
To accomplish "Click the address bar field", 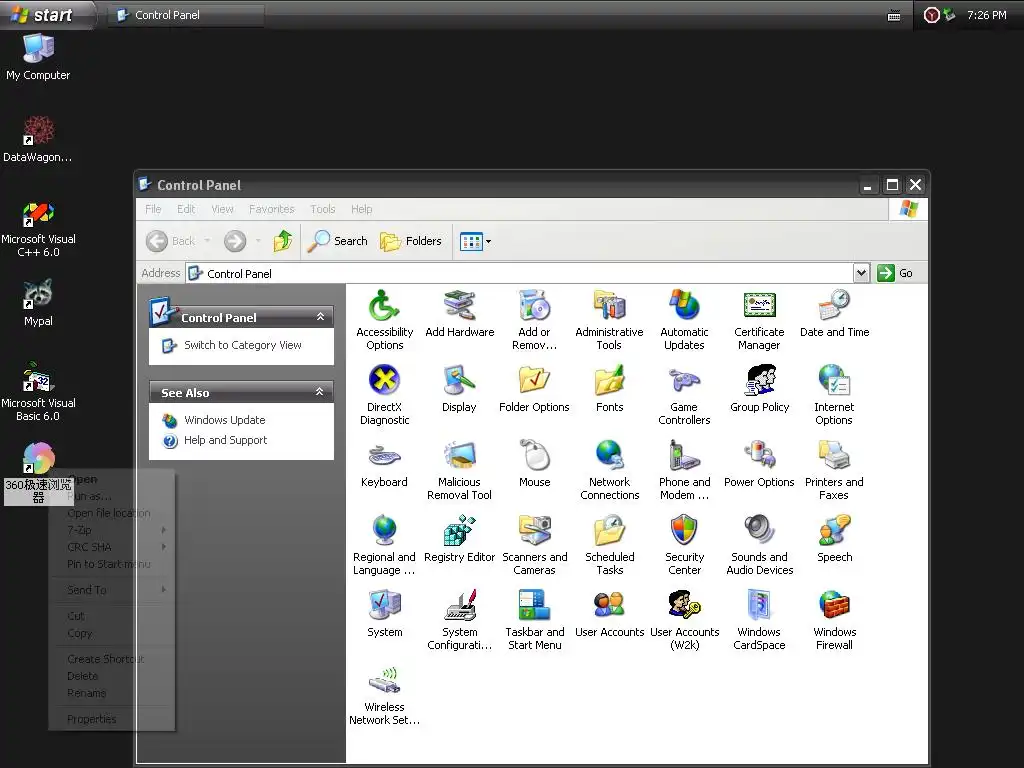I will (520, 273).
